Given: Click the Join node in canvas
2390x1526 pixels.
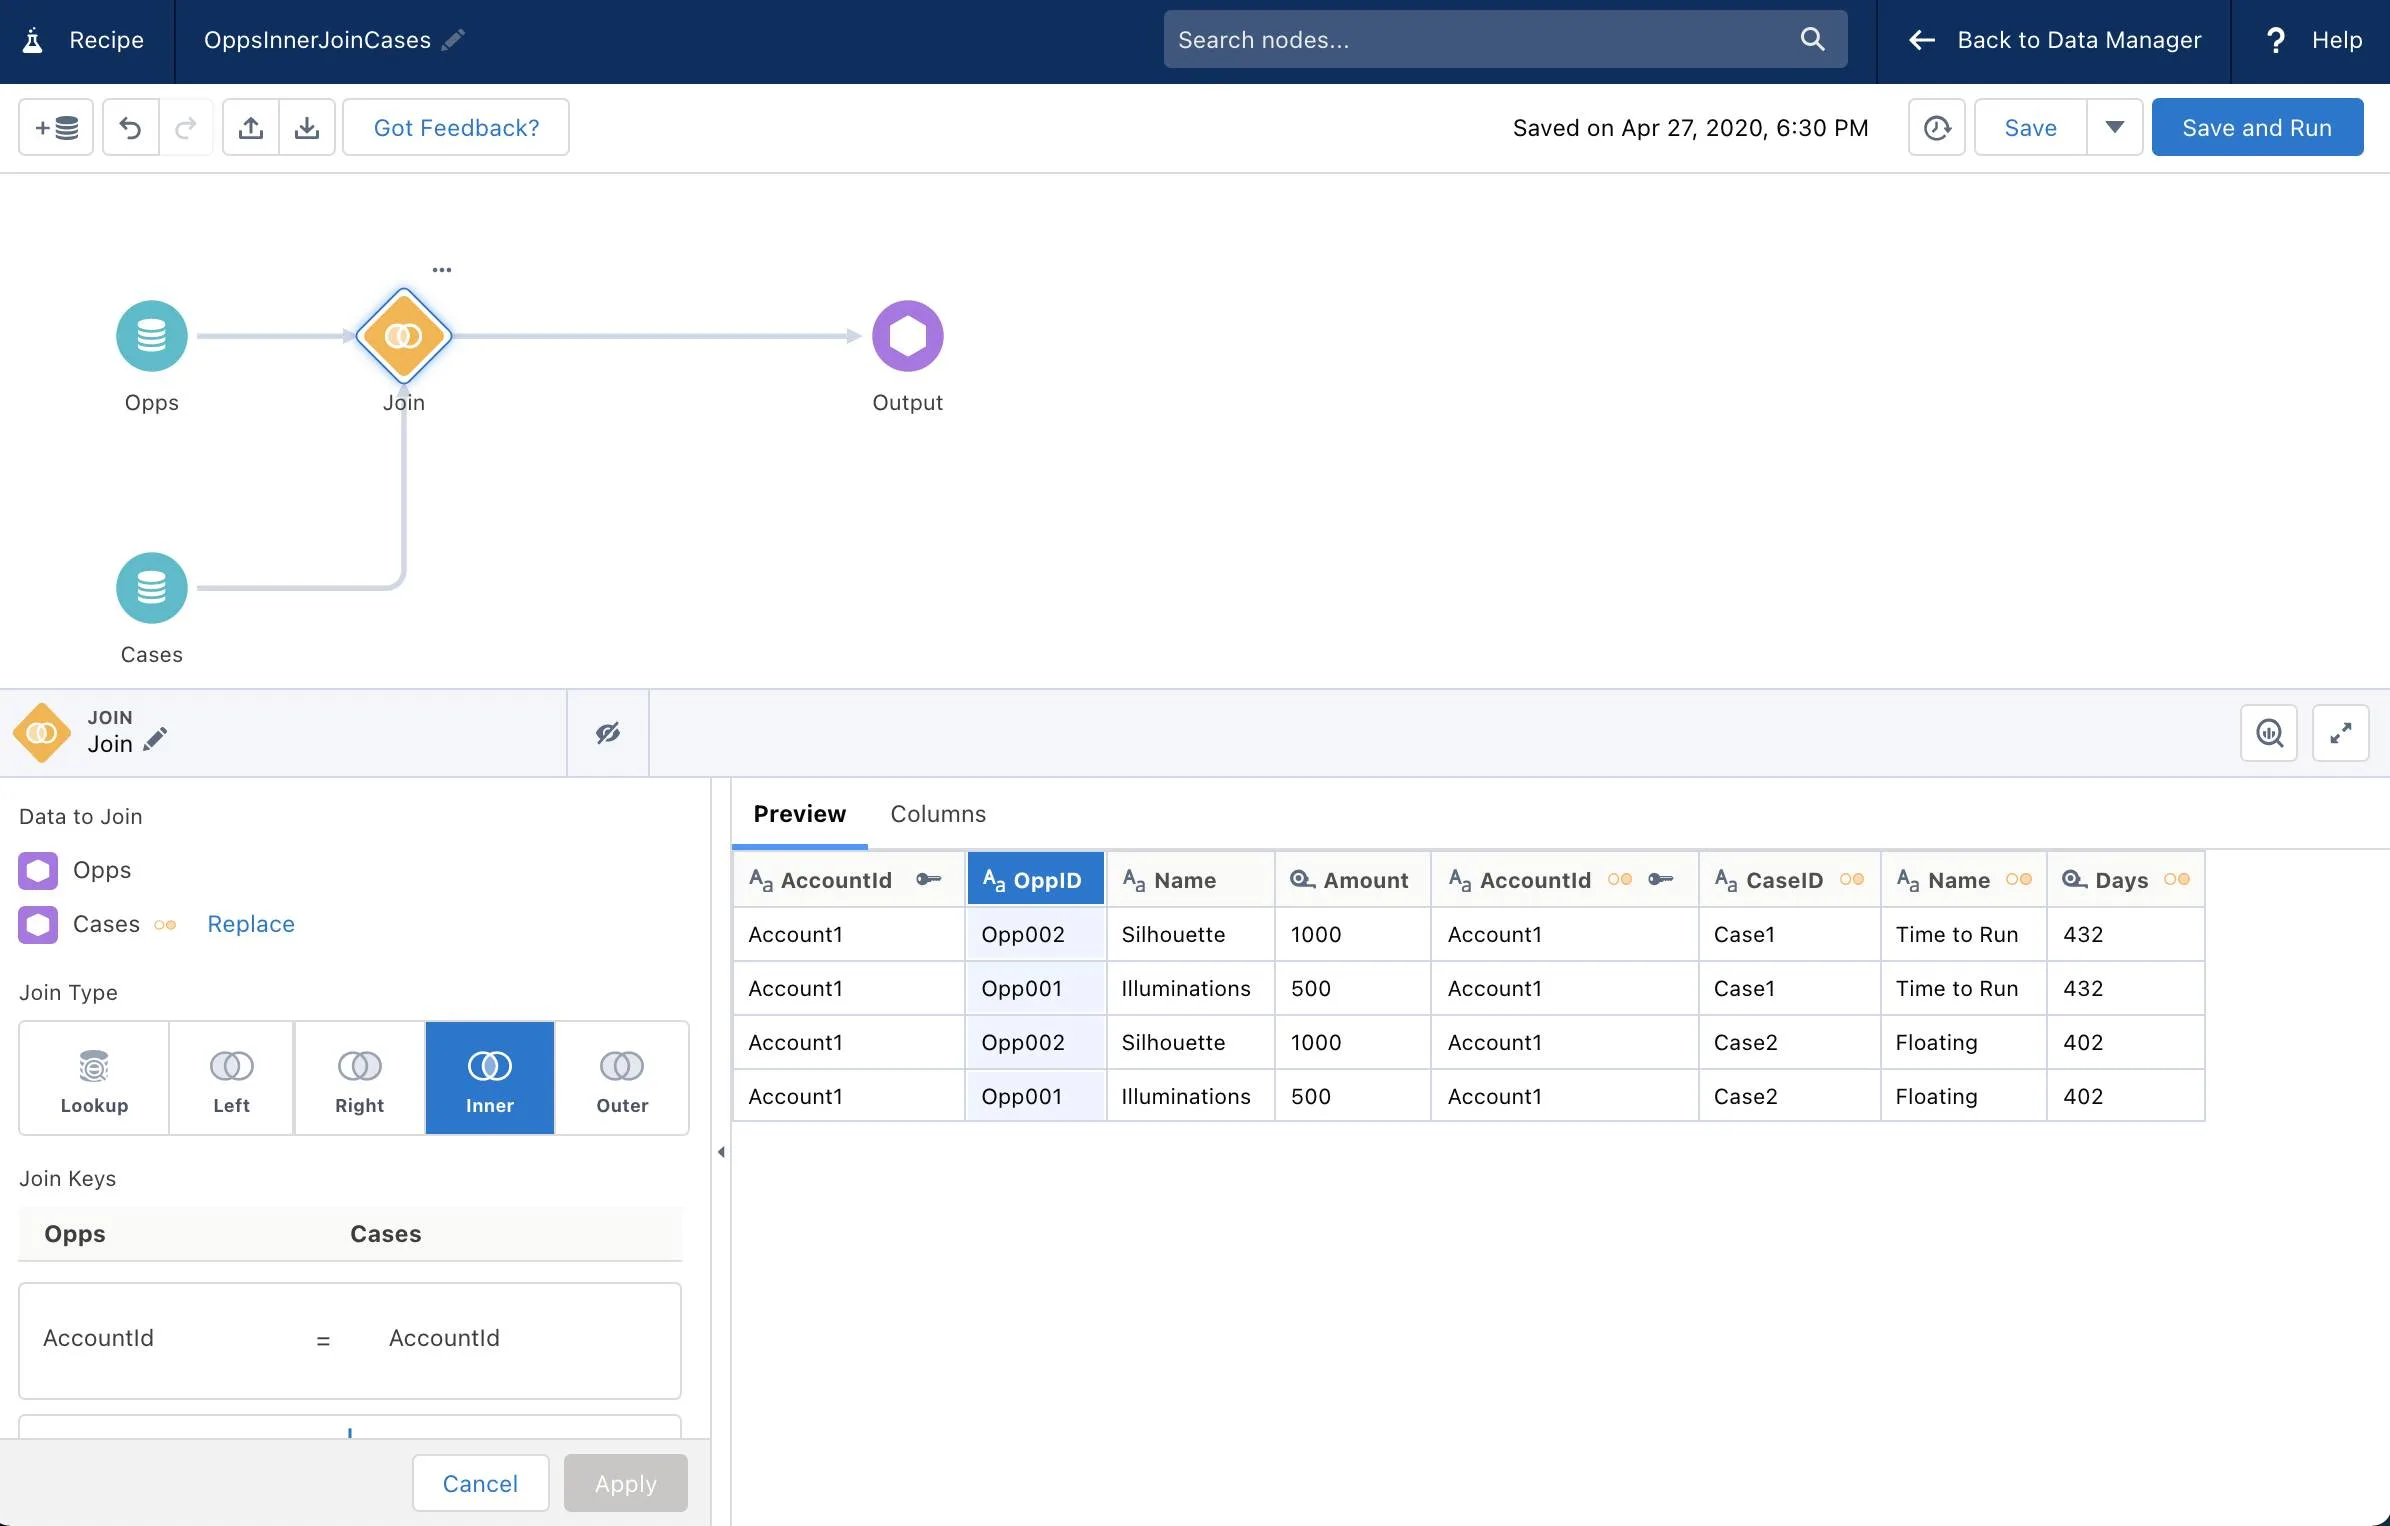Looking at the screenshot, I should tap(402, 334).
